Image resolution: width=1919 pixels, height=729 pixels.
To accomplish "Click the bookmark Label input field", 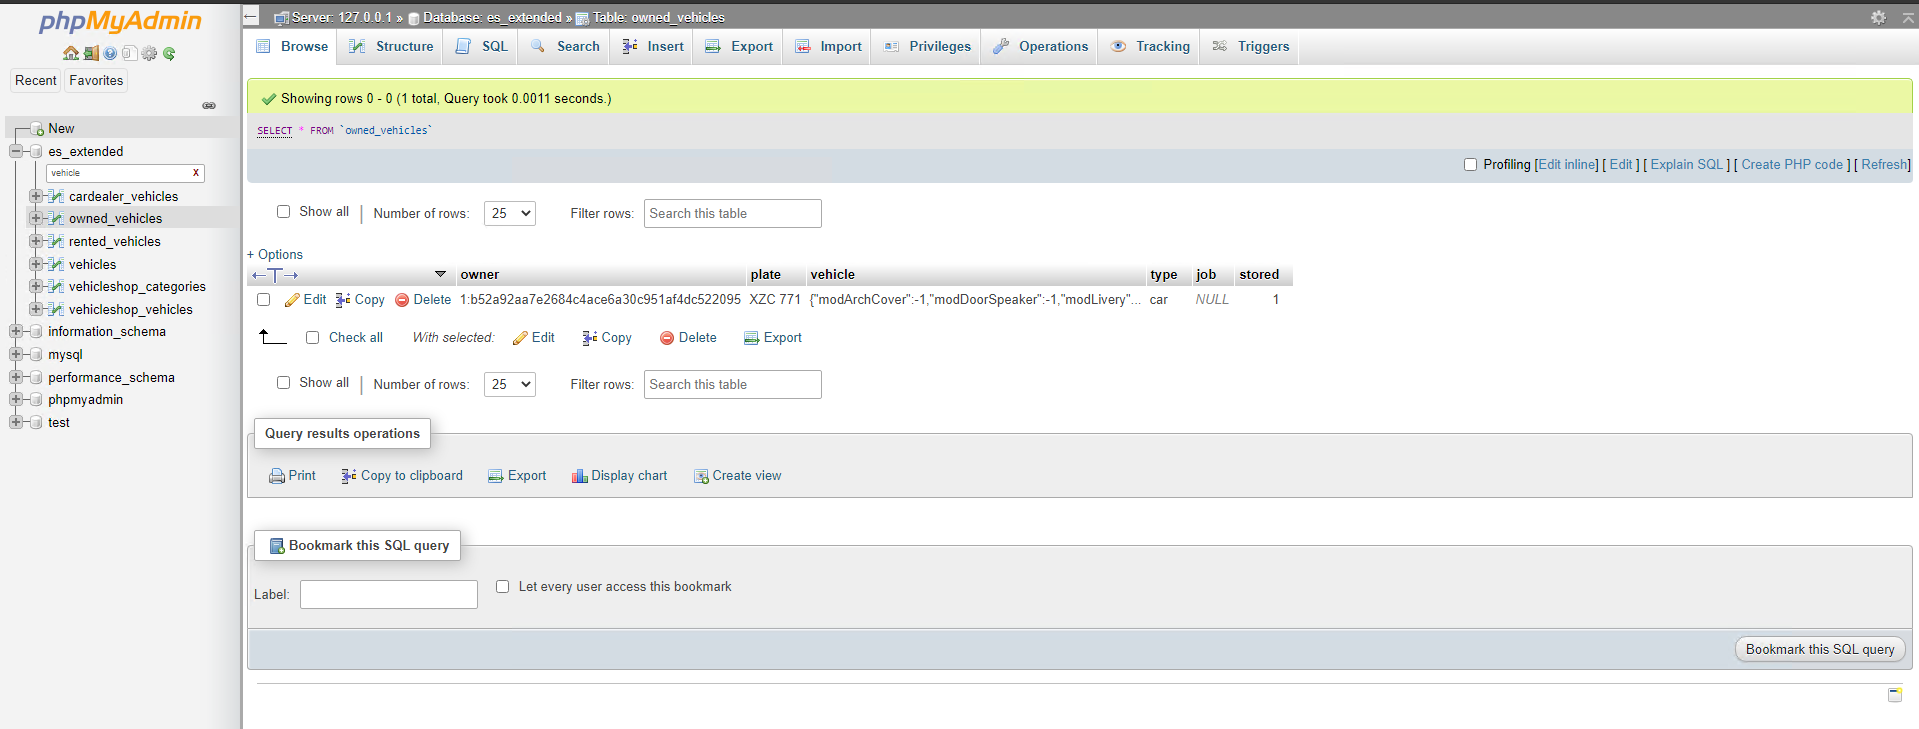I will tap(389, 595).
